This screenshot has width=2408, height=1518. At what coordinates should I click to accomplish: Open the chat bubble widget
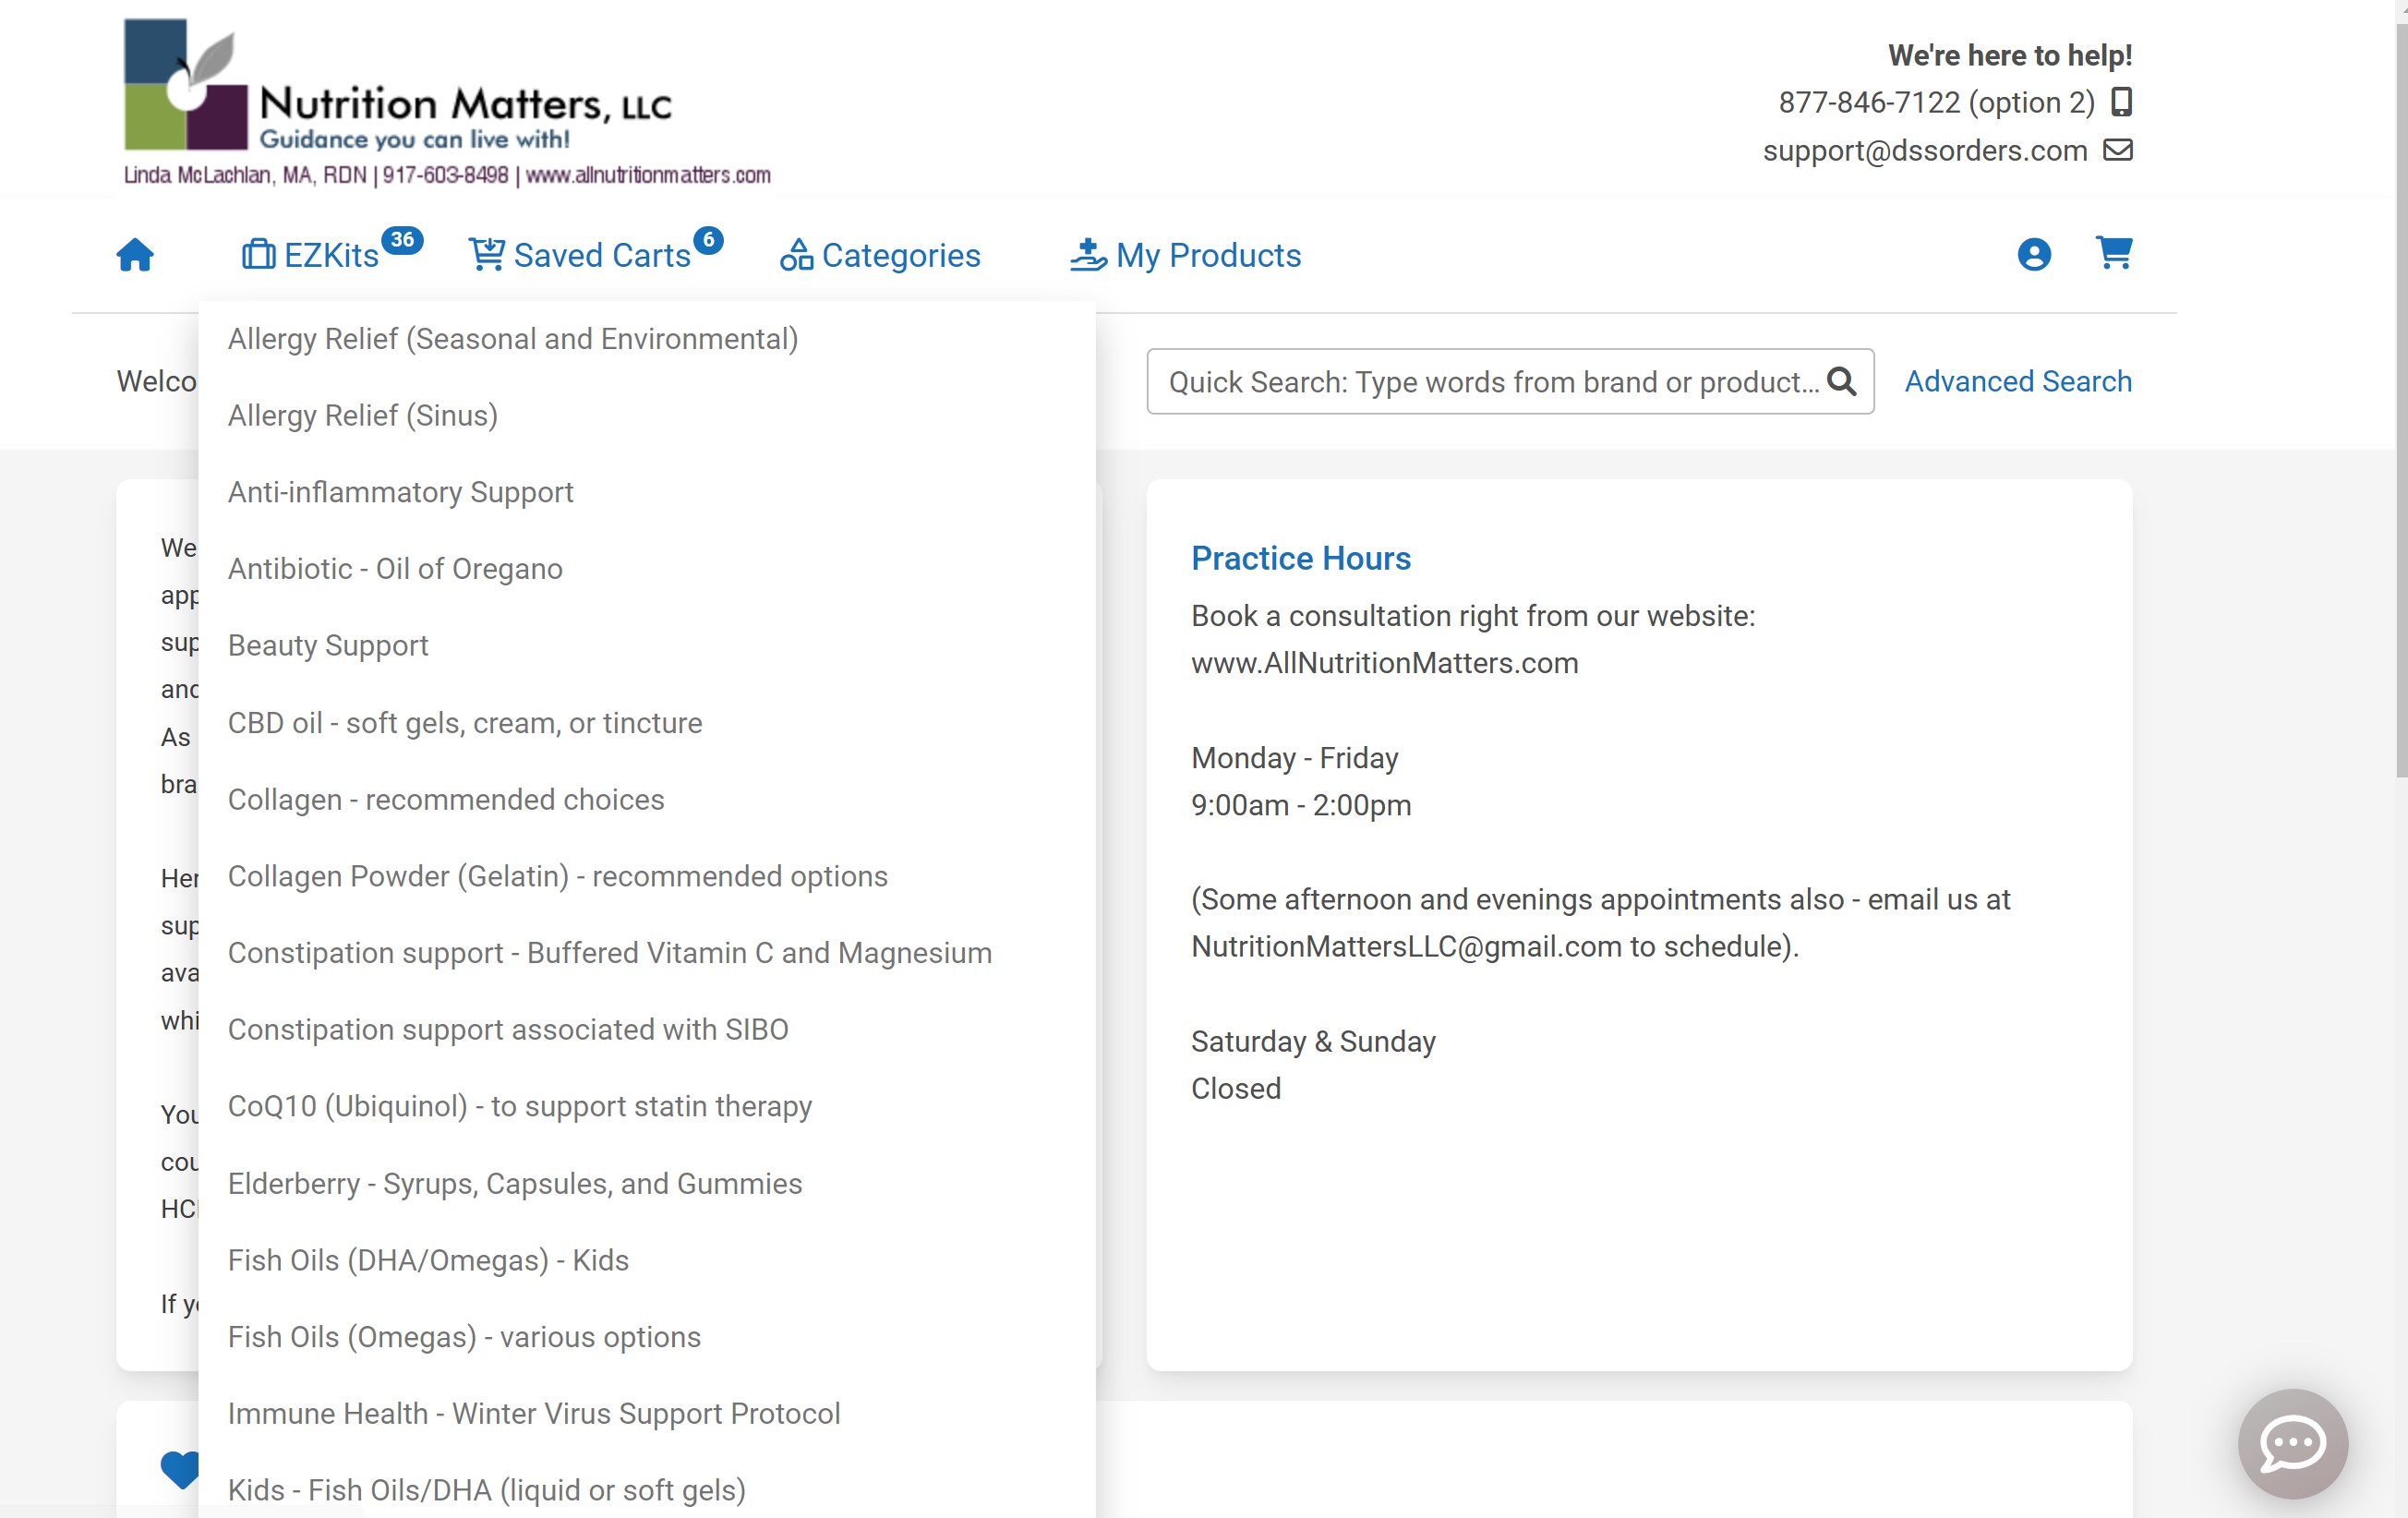2291,1442
